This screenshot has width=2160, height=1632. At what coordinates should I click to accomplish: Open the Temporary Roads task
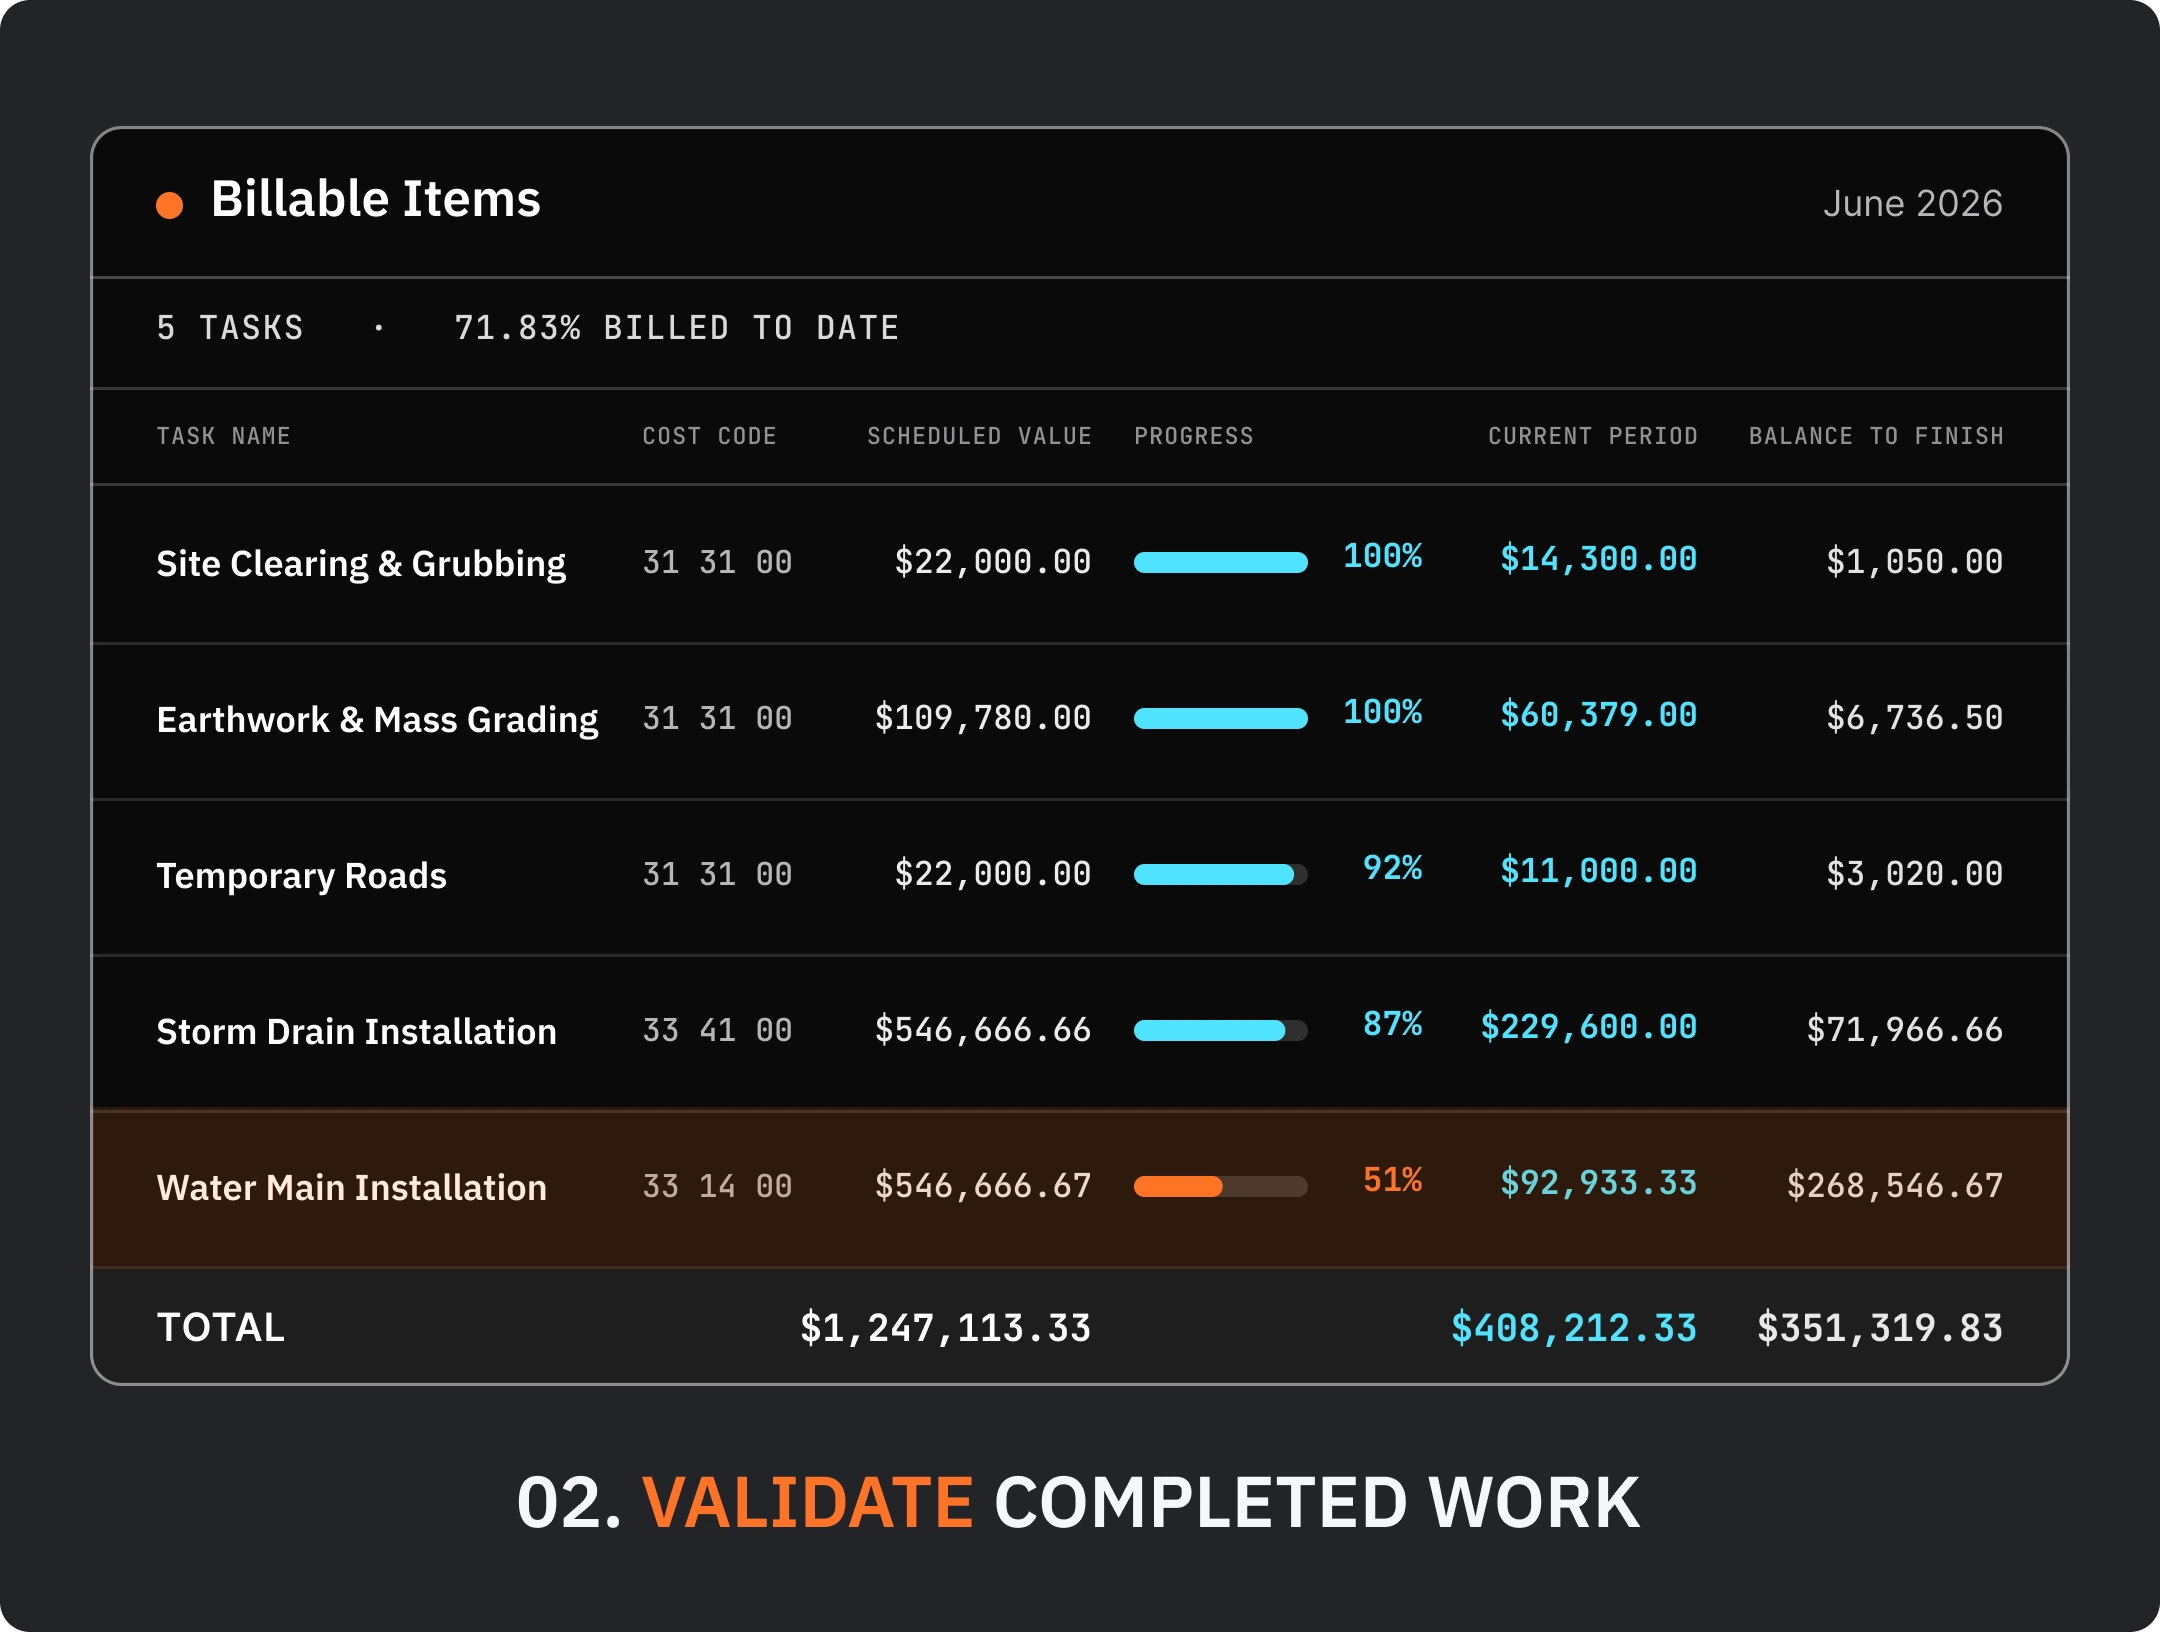[302, 875]
